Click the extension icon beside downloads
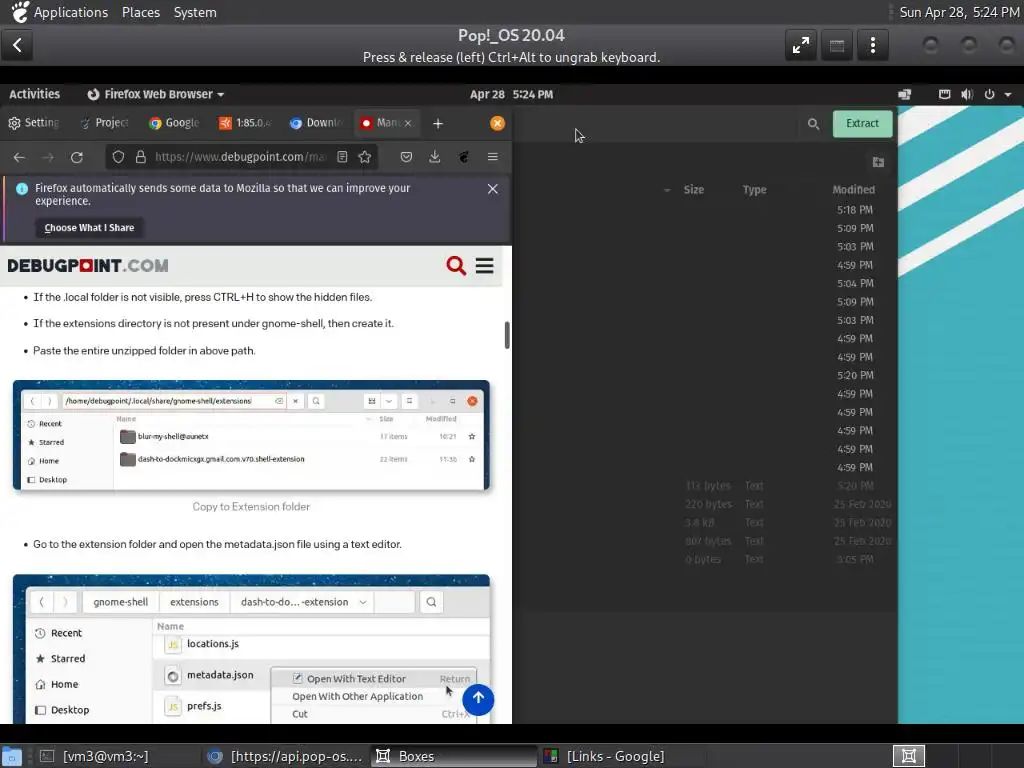The image size is (1024, 768). tap(463, 157)
